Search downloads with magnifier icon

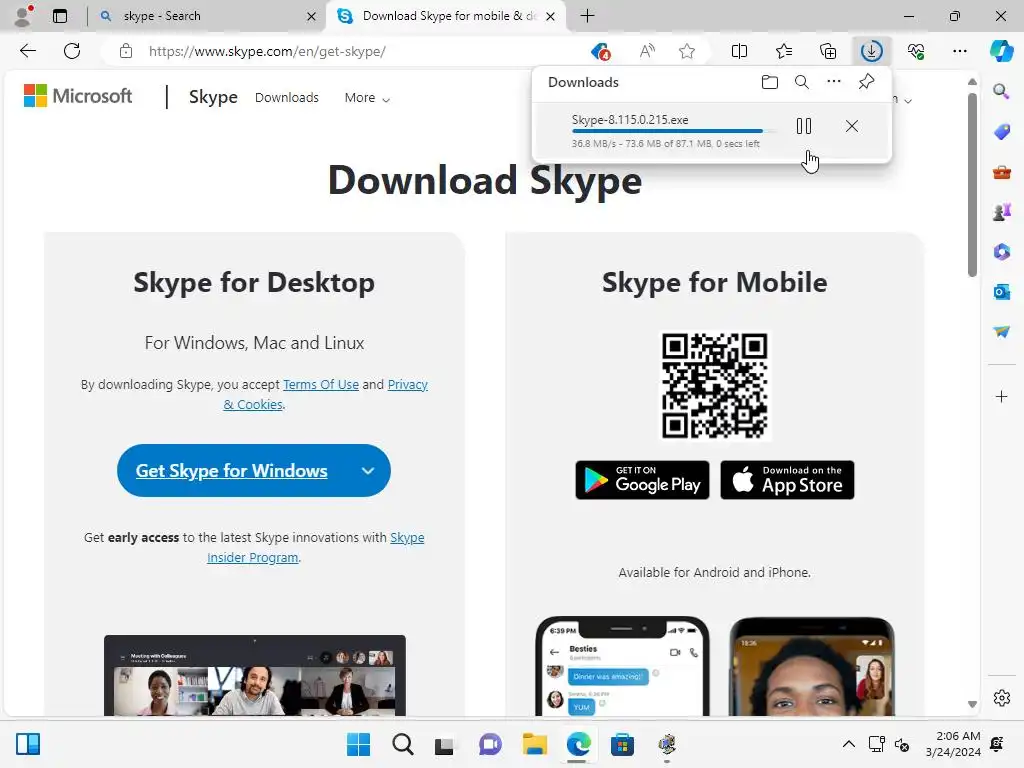[802, 82]
